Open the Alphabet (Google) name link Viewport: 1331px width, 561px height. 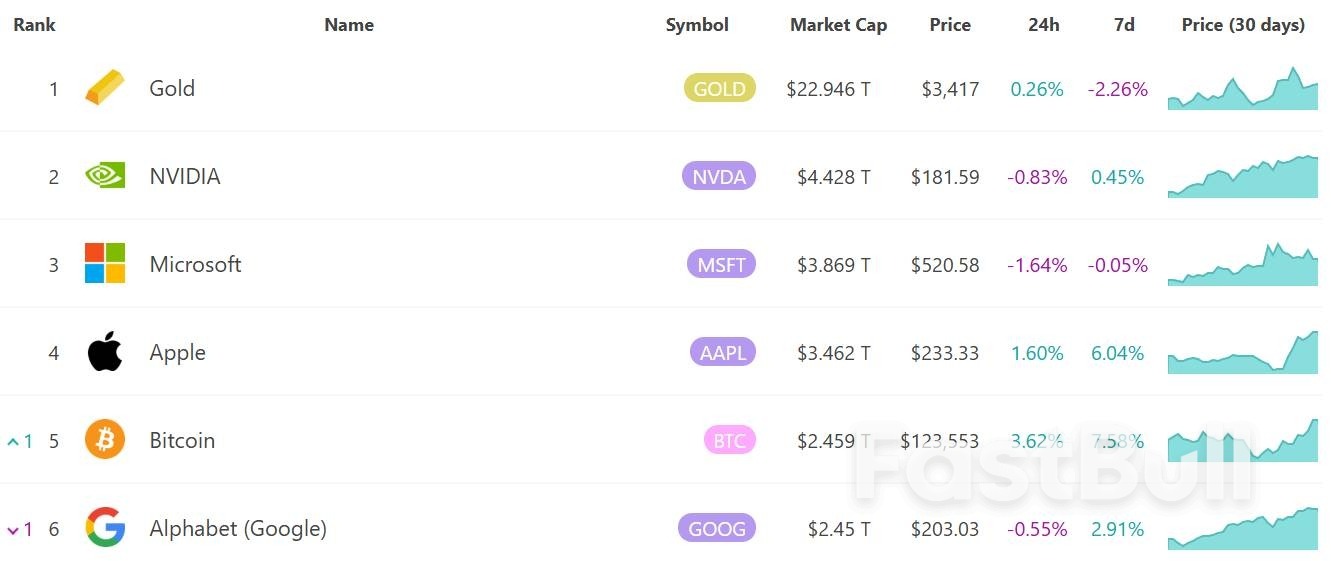(238, 528)
